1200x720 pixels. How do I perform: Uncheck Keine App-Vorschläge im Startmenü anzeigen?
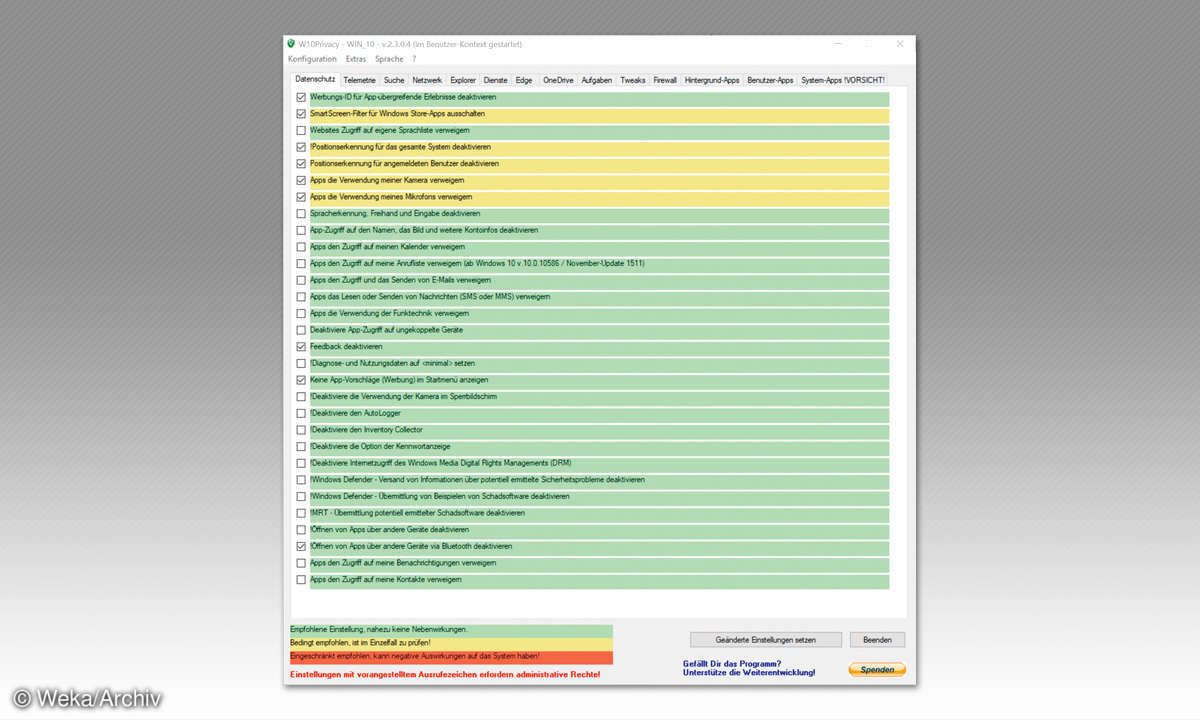point(301,380)
